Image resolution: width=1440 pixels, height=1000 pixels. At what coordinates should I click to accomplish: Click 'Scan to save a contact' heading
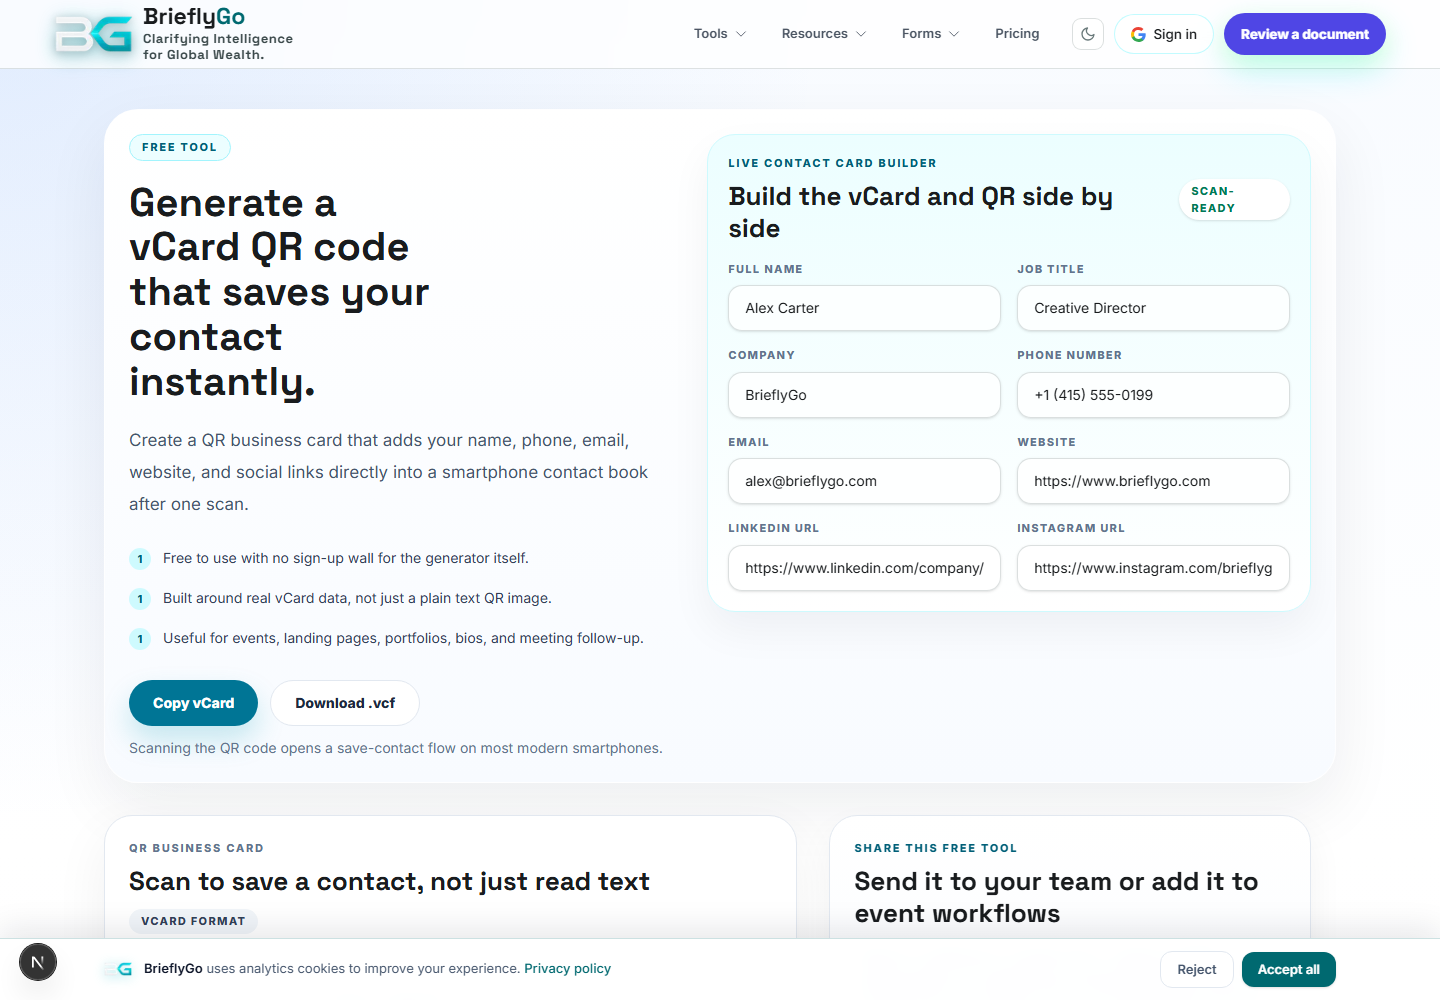point(389,881)
